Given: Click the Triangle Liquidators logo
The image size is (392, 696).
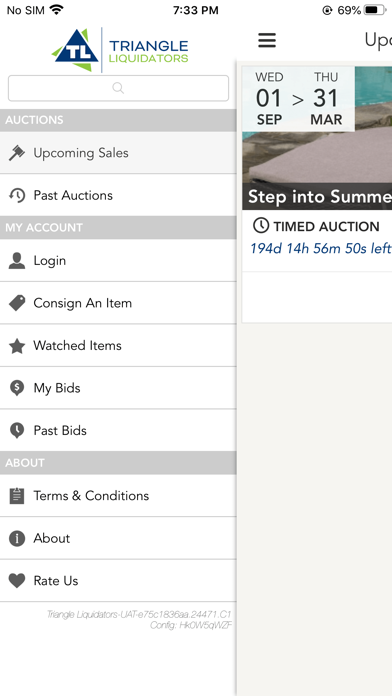Looking at the screenshot, I should [120, 50].
